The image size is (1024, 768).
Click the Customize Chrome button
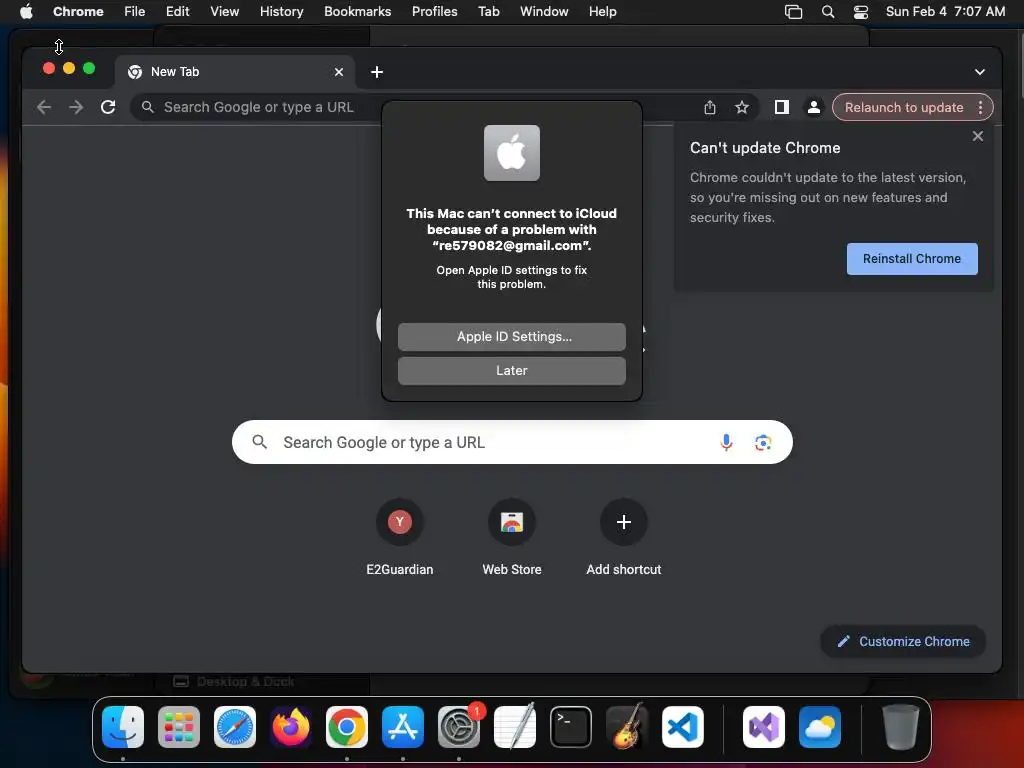[903, 641]
